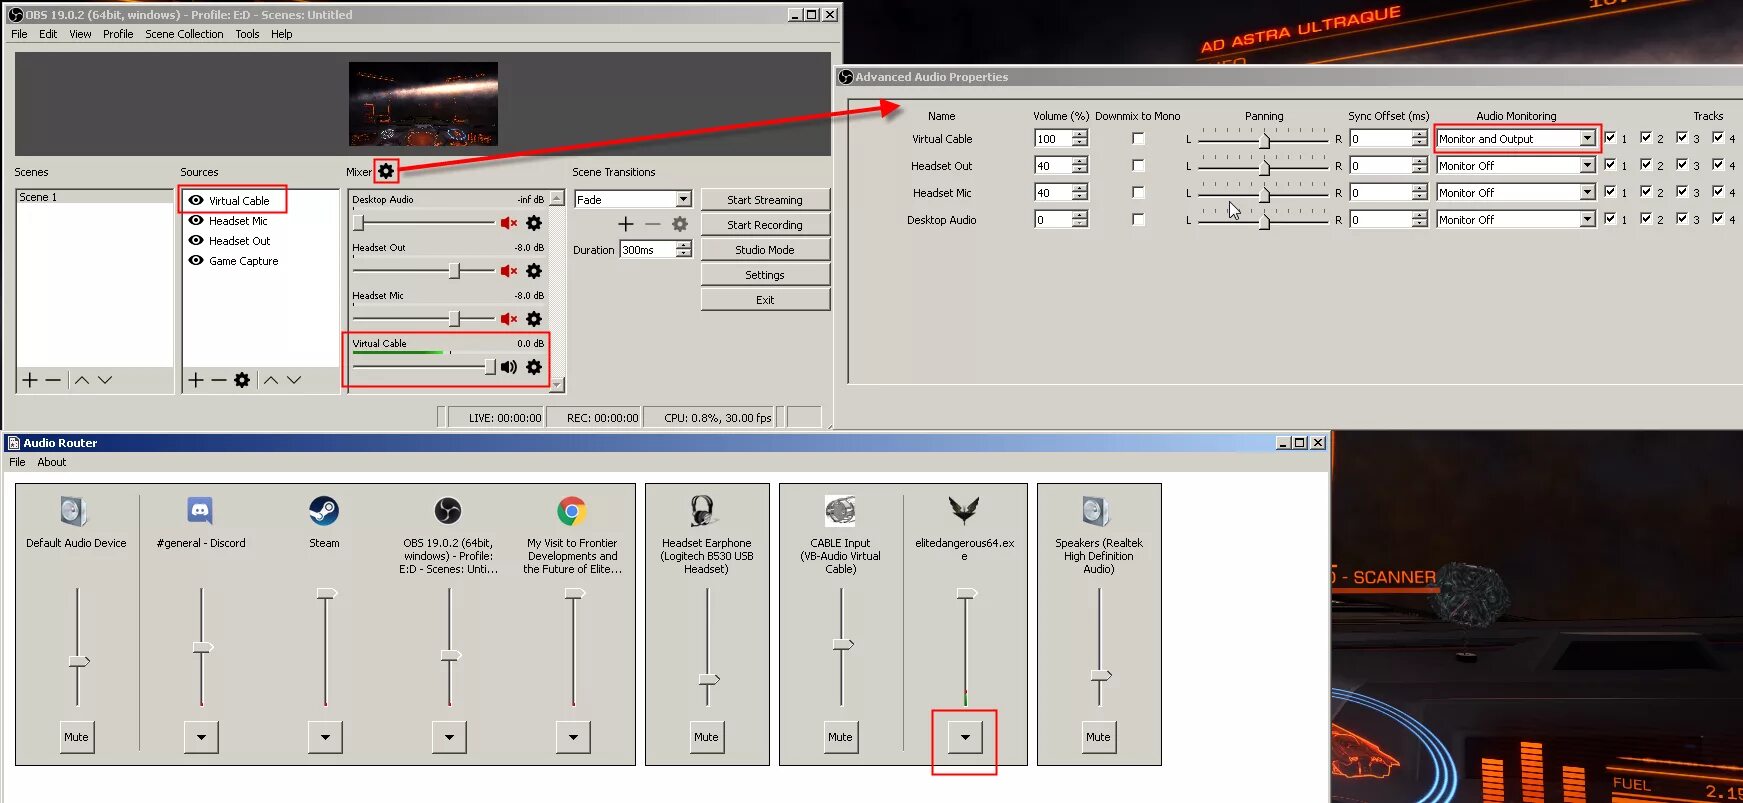Open Virtual Cable Audio Monitoring dropdown

click(x=1516, y=139)
